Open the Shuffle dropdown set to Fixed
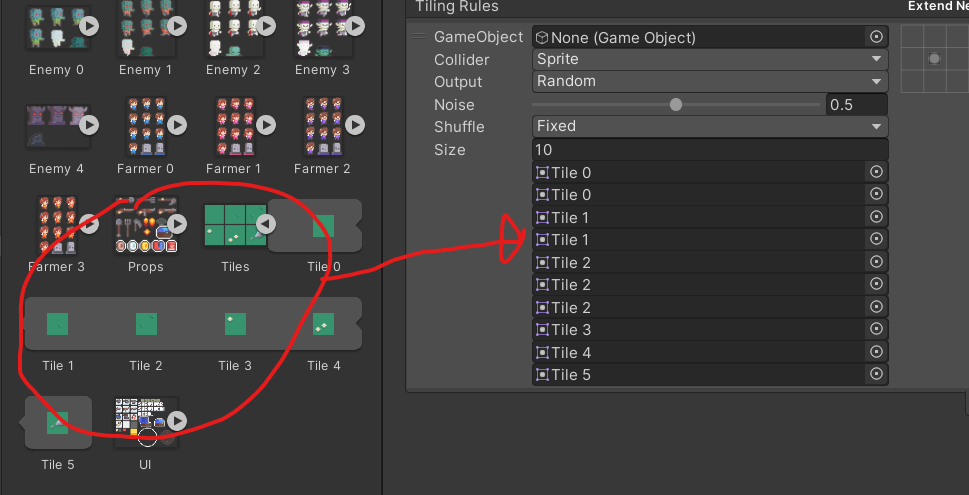Screen dimensions: 969x495 (x=710, y=126)
